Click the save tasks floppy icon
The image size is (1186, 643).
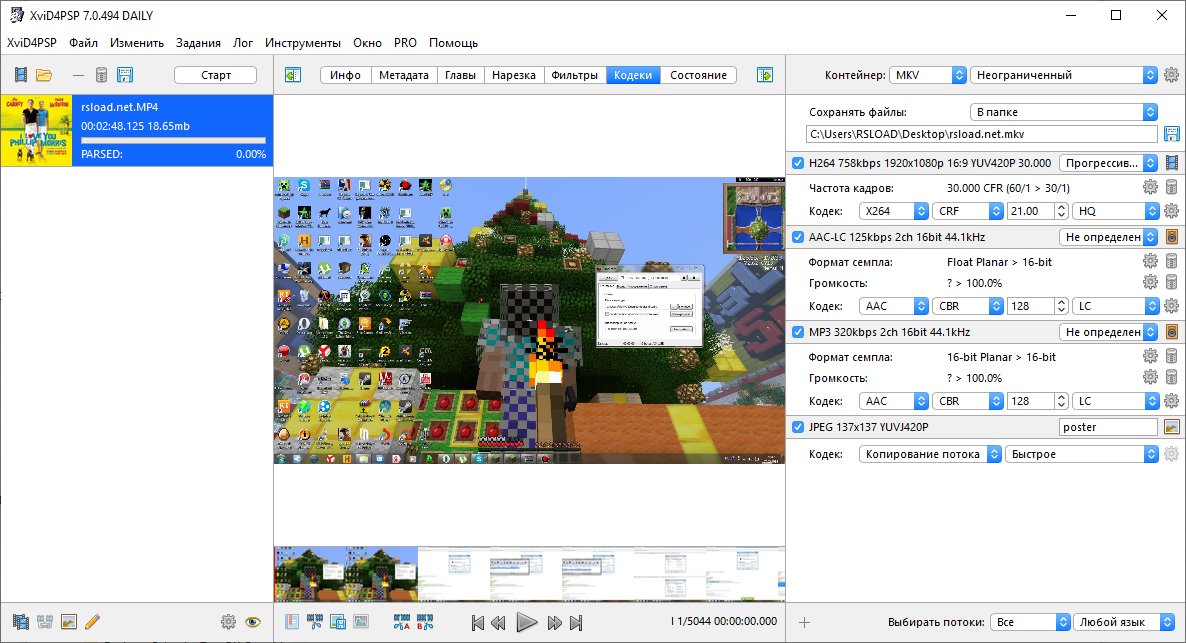pyautogui.click(x=125, y=75)
